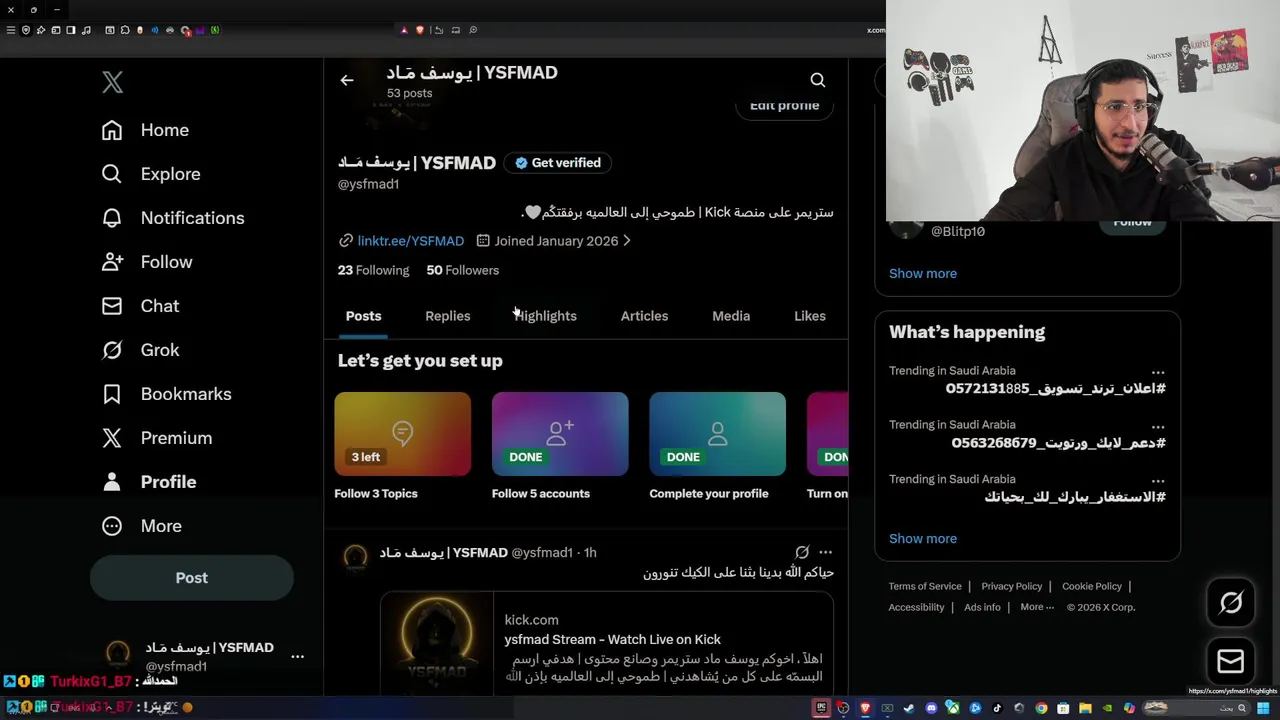This screenshot has width=1280, height=720.
Task: Open the 50 Followers list
Action: point(462,270)
